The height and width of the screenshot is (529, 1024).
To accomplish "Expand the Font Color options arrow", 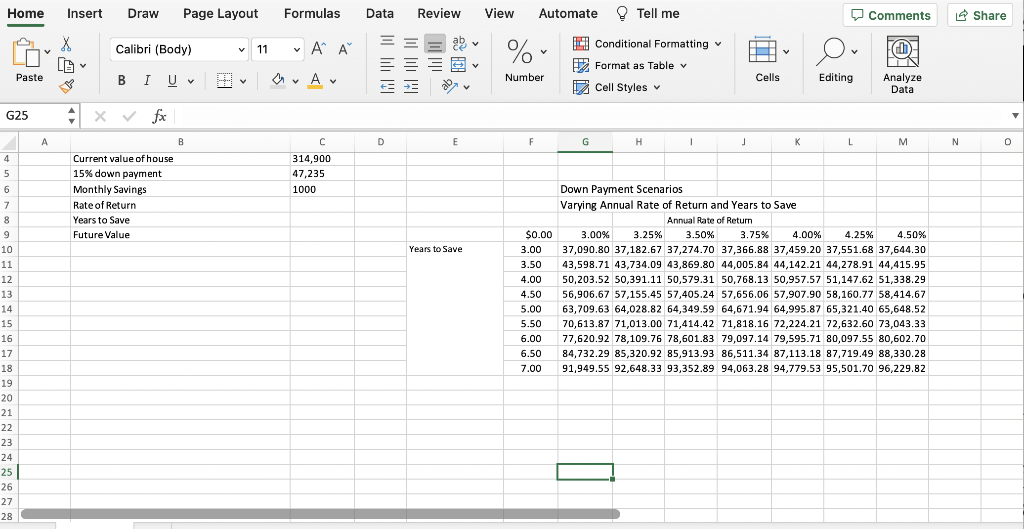I will pyautogui.click(x=333, y=82).
